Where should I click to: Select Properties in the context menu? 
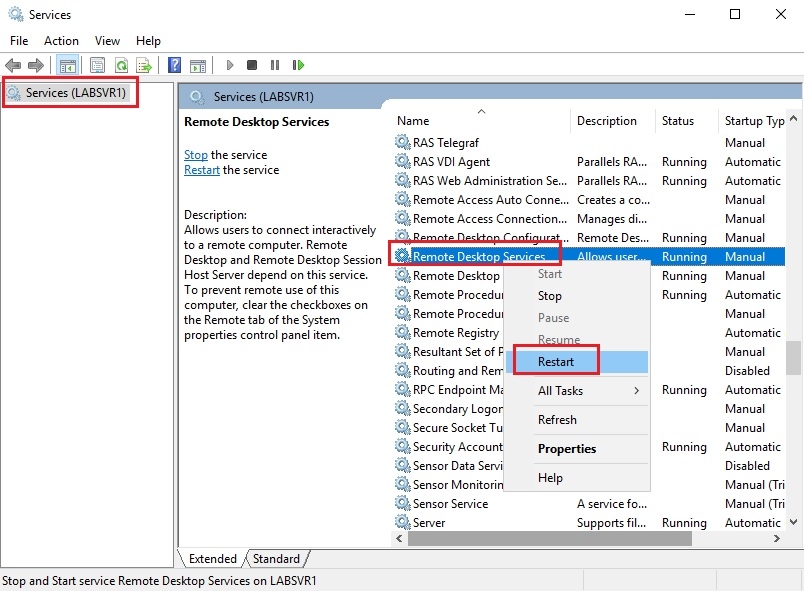pos(567,449)
